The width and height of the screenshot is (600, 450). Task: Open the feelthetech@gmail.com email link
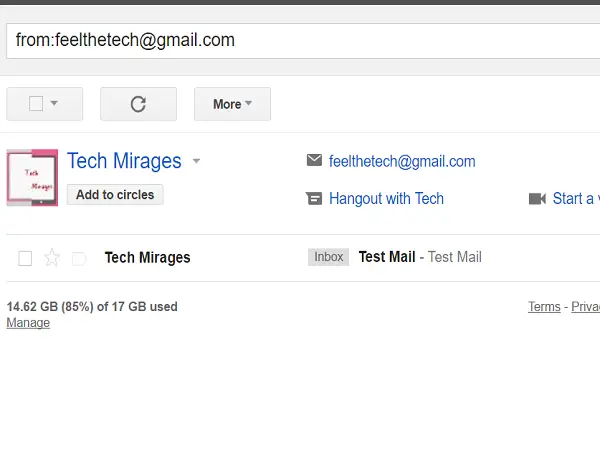(402, 161)
